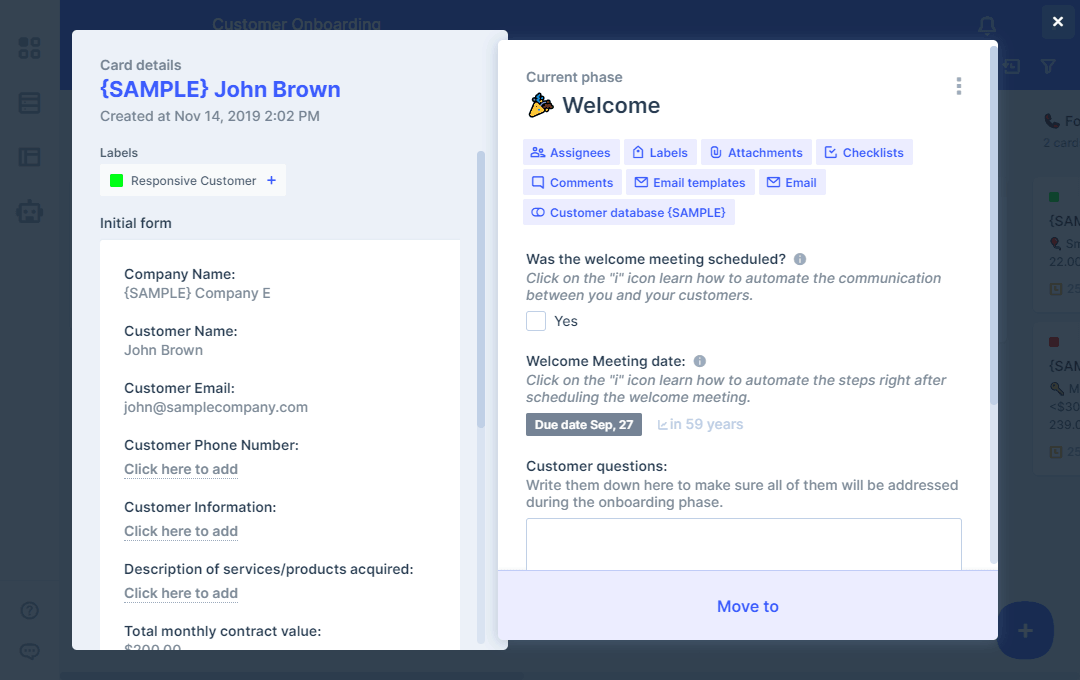Screen dimensions: 1080x680
Task: Click the Move to button
Action: (747, 606)
